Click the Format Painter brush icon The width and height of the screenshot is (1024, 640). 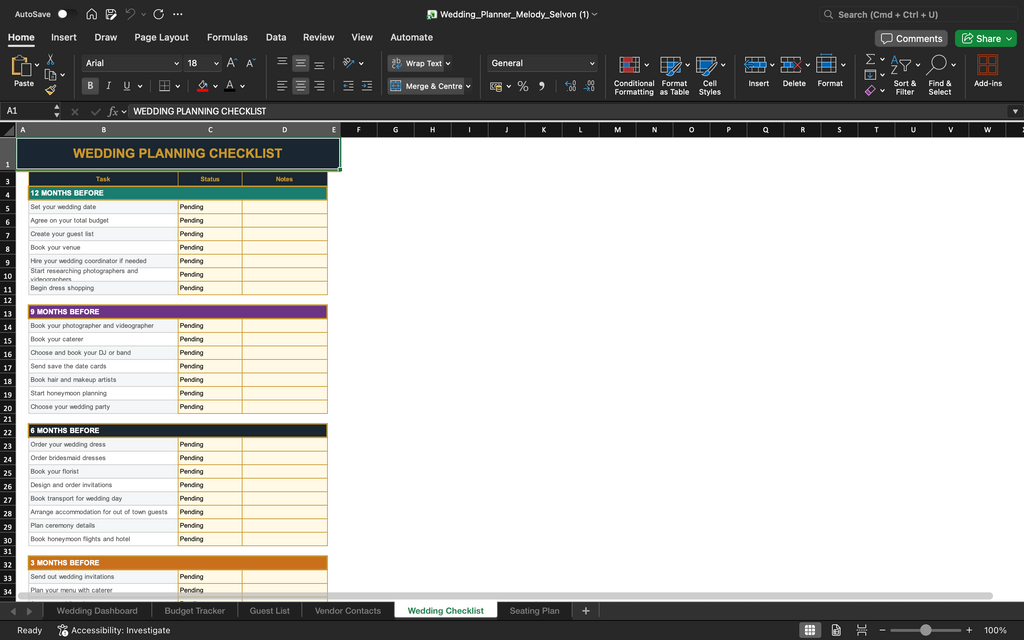pyautogui.click(x=50, y=89)
